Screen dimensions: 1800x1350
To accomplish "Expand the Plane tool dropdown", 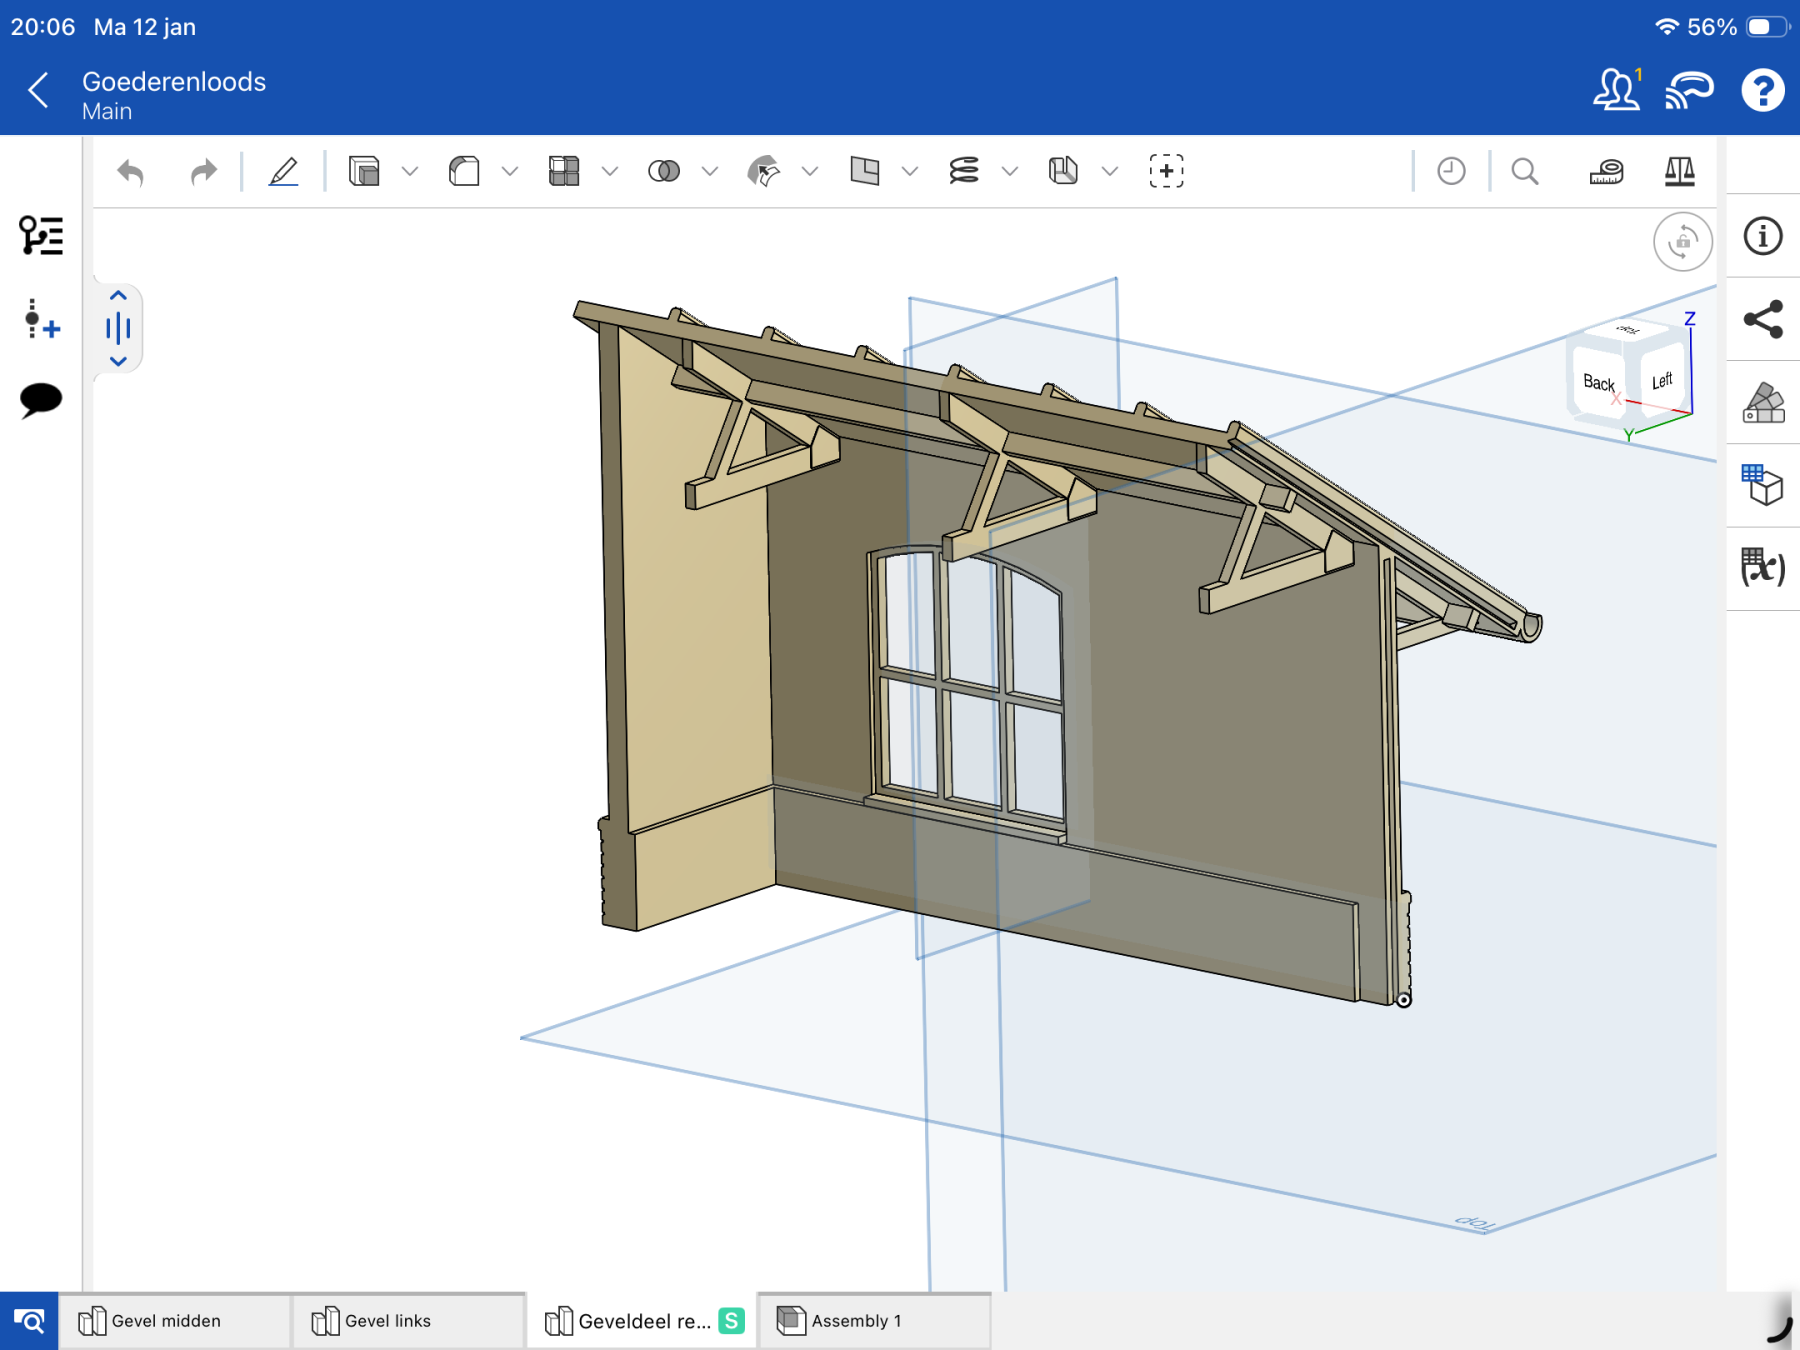I will click(910, 172).
